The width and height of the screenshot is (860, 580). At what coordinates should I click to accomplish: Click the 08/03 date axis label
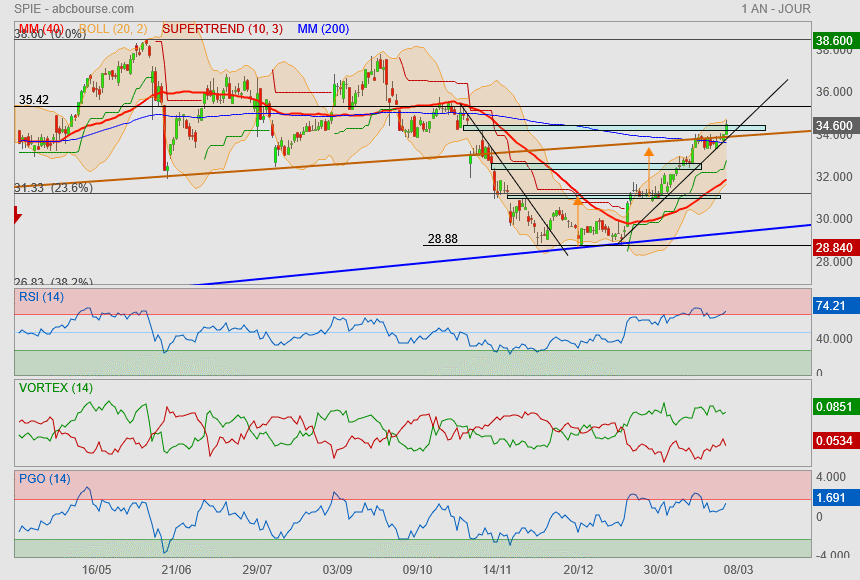coord(738,570)
